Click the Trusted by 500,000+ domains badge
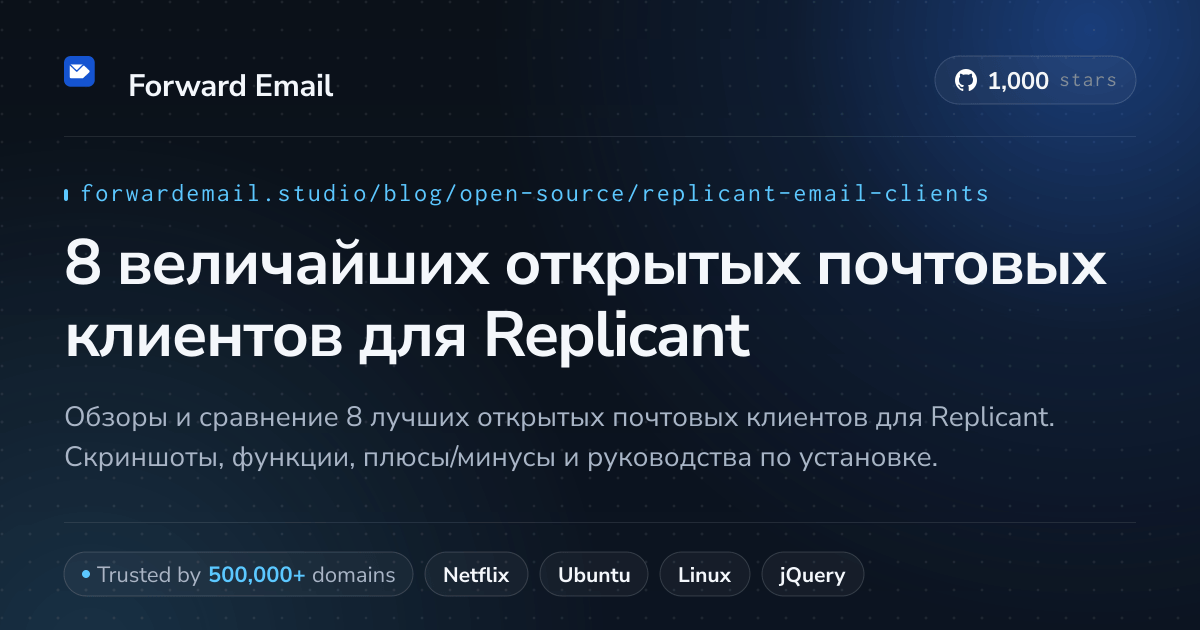Image resolution: width=1200 pixels, height=630 pixels. (x=238, y=575)
